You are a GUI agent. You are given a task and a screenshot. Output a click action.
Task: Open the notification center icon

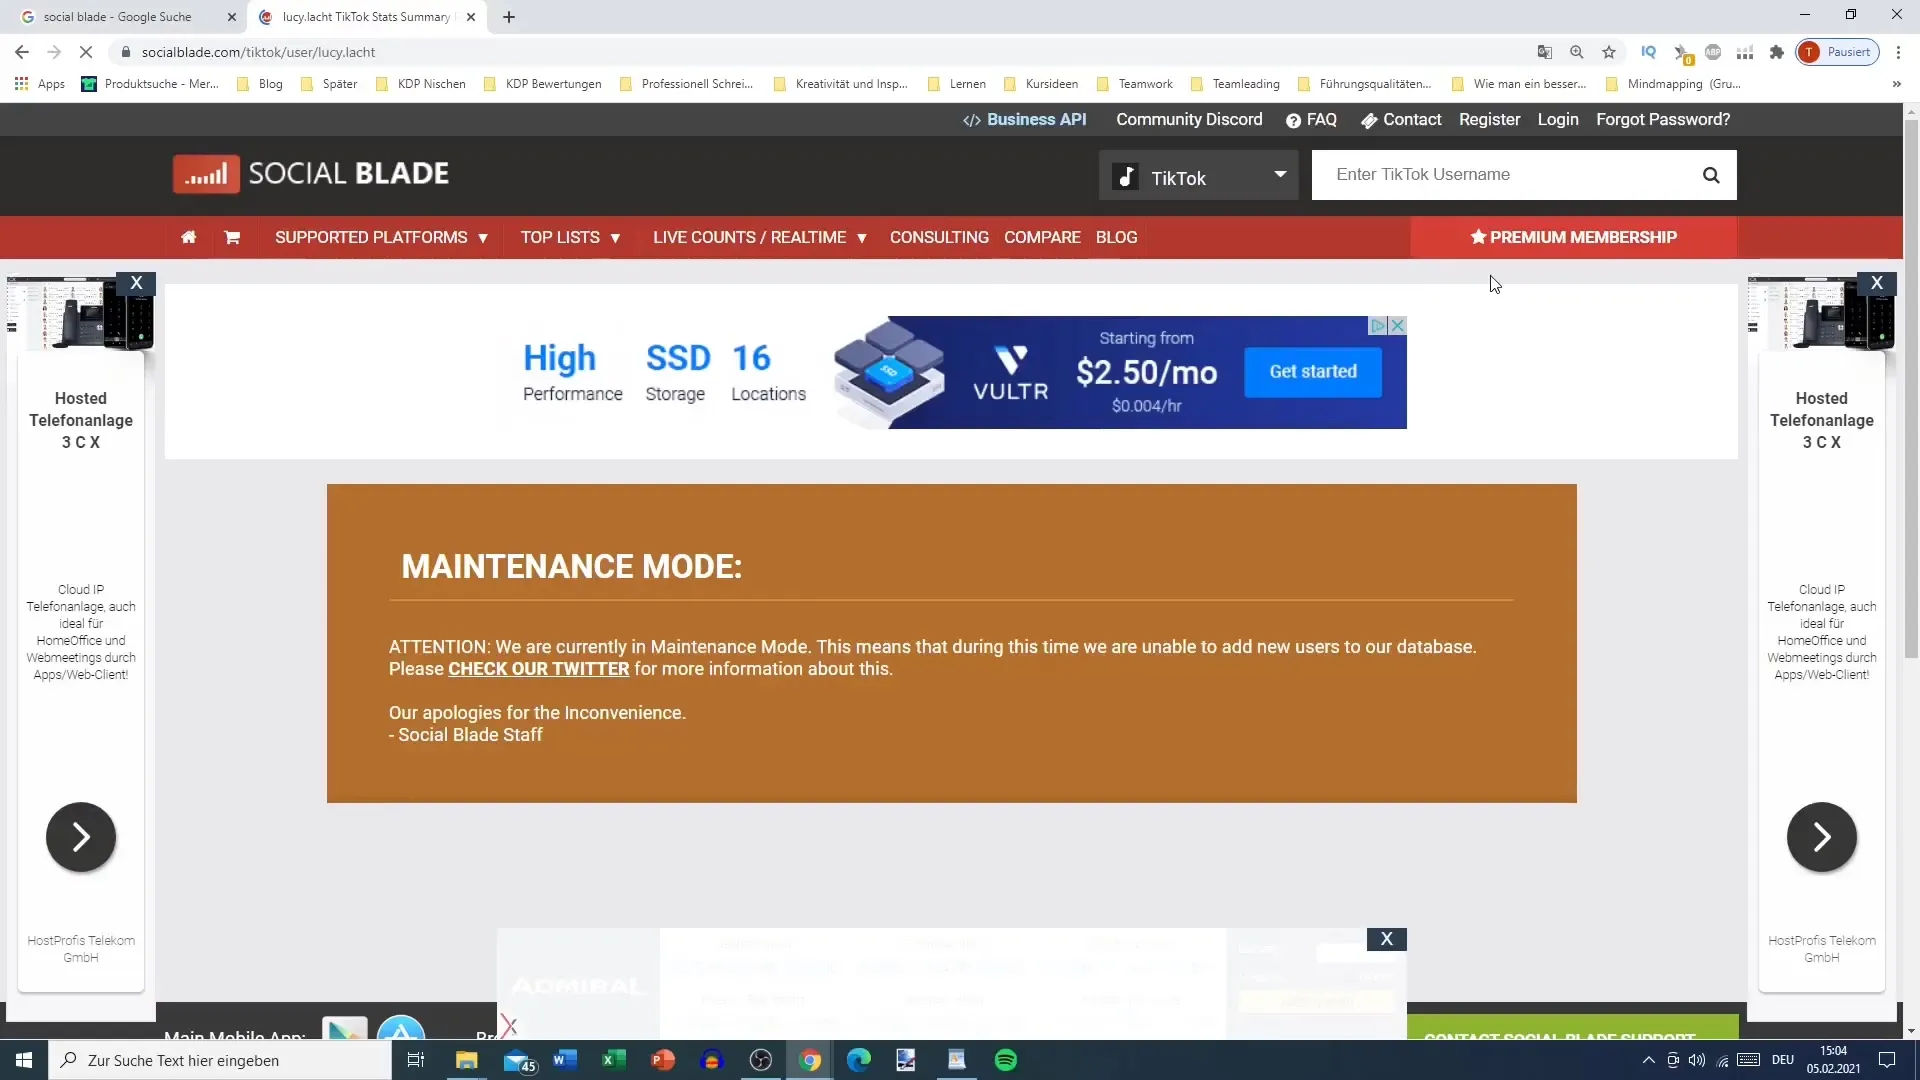[1887, 1060]
